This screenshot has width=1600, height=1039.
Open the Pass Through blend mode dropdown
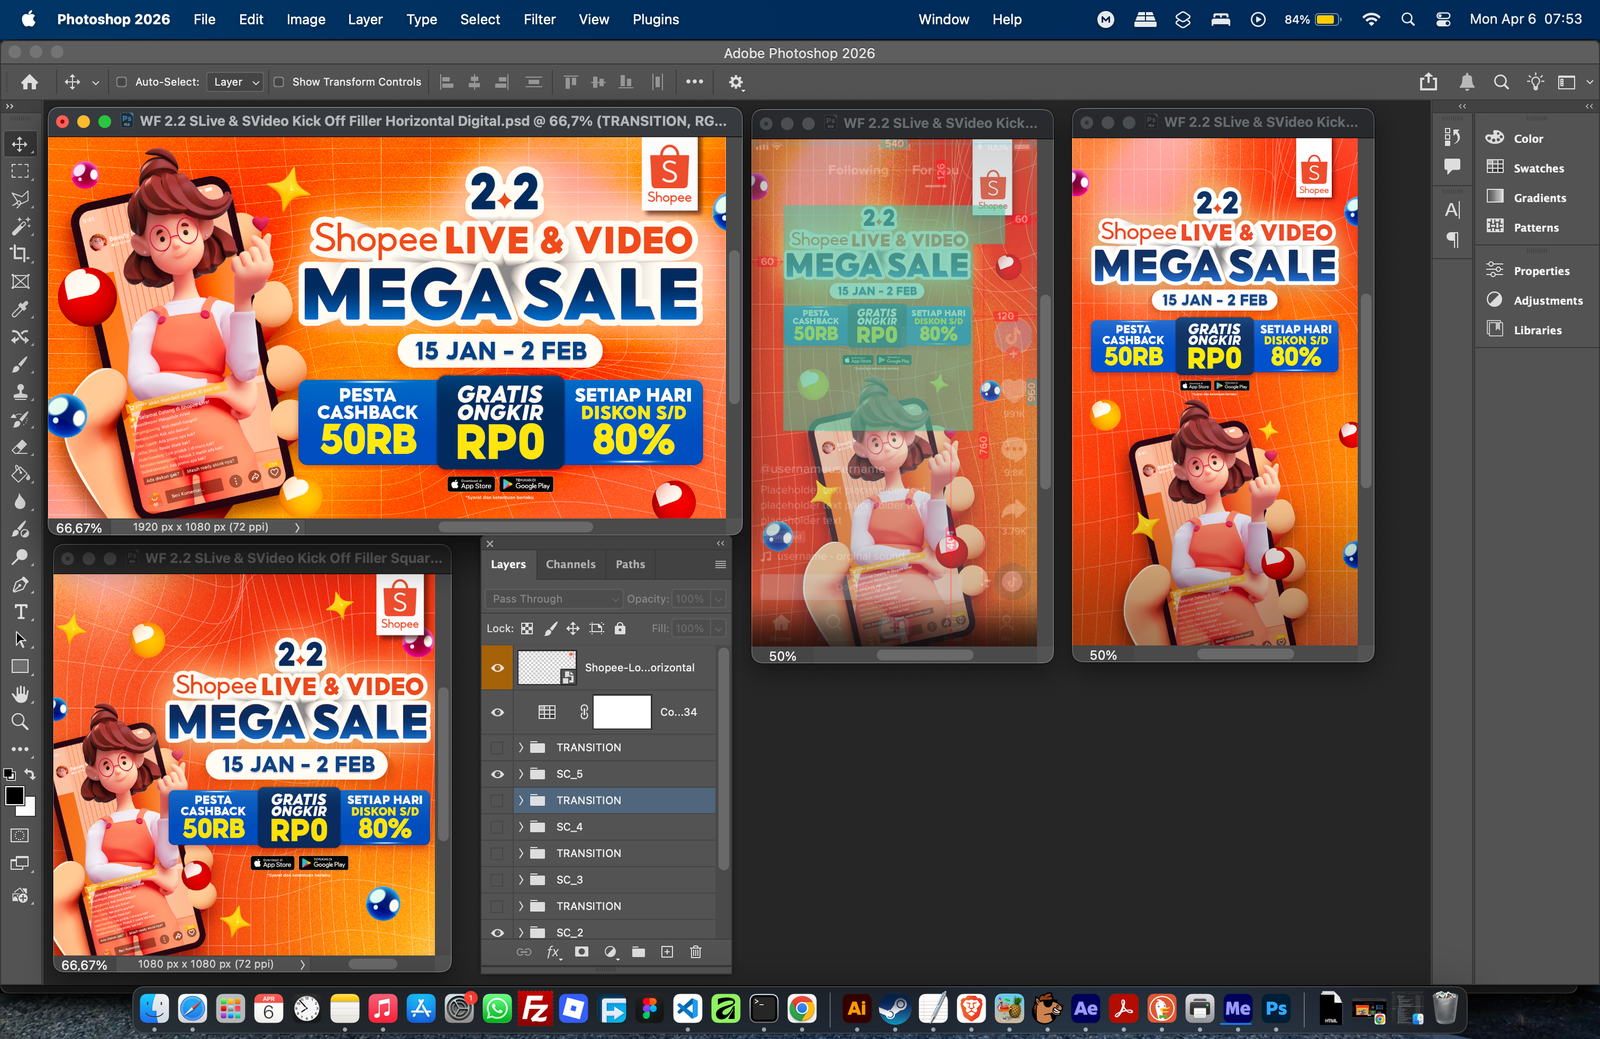[555, 599]
